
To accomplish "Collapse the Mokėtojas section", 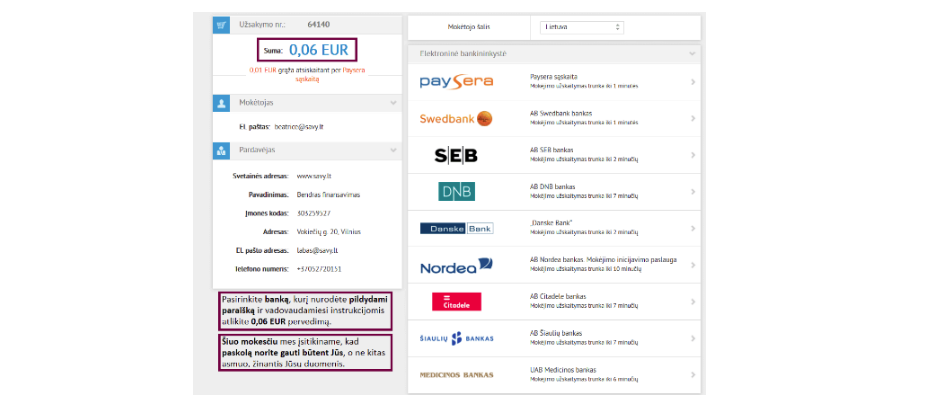I will [x=393, y=103].
